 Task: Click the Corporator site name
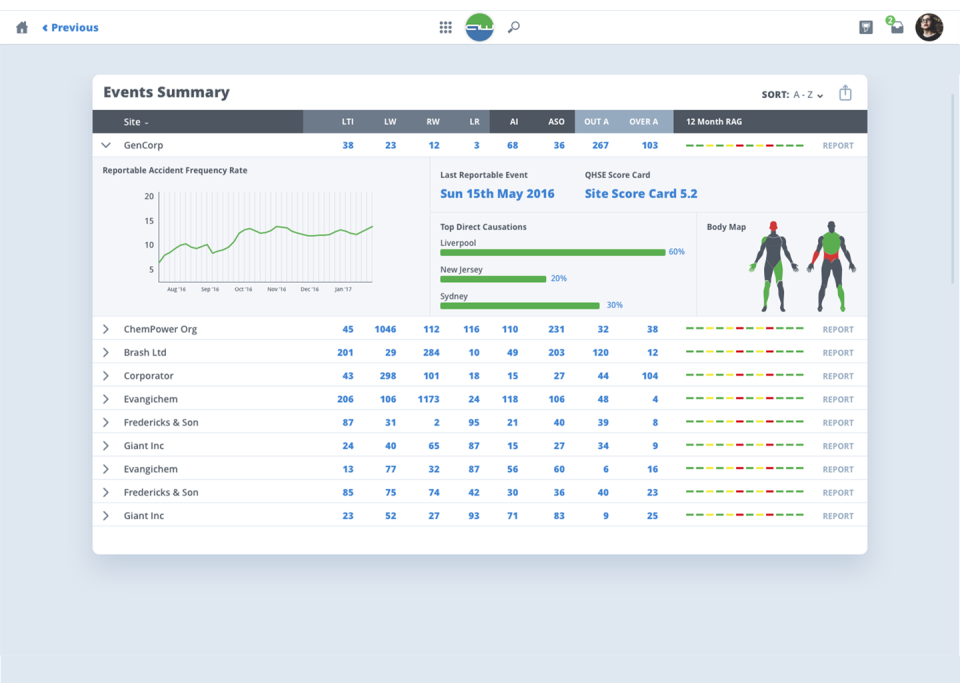point(149,376)
